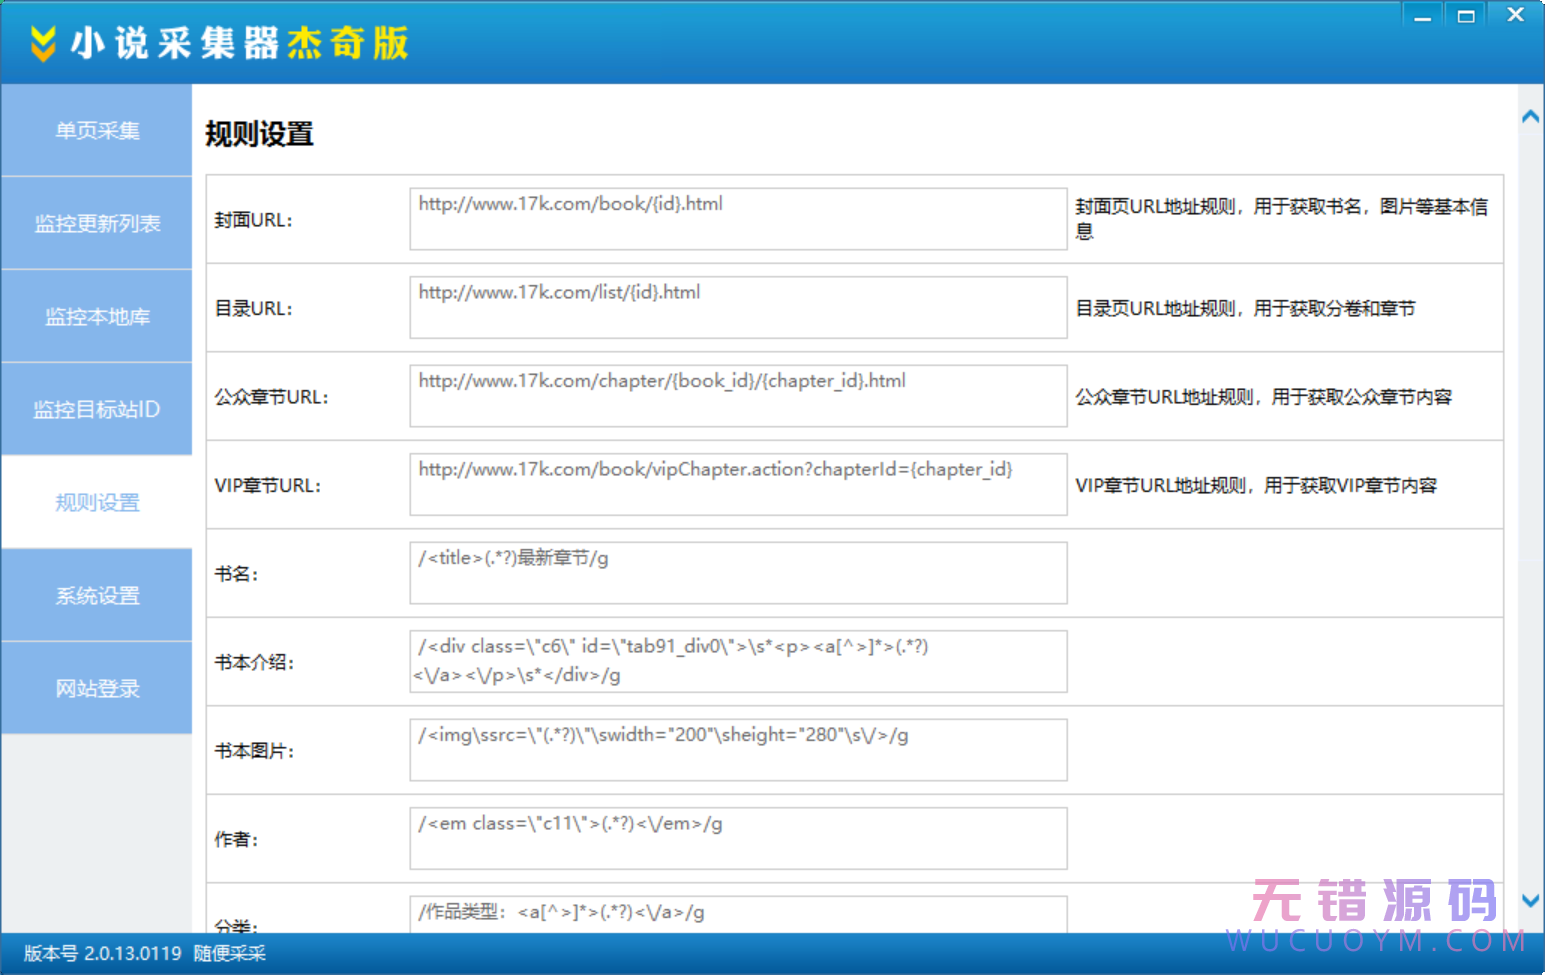The width and height of the screenshot is (1545, 975).
Task: Edit the 书本图片 regex rule field
Action: tap(738, 750)
